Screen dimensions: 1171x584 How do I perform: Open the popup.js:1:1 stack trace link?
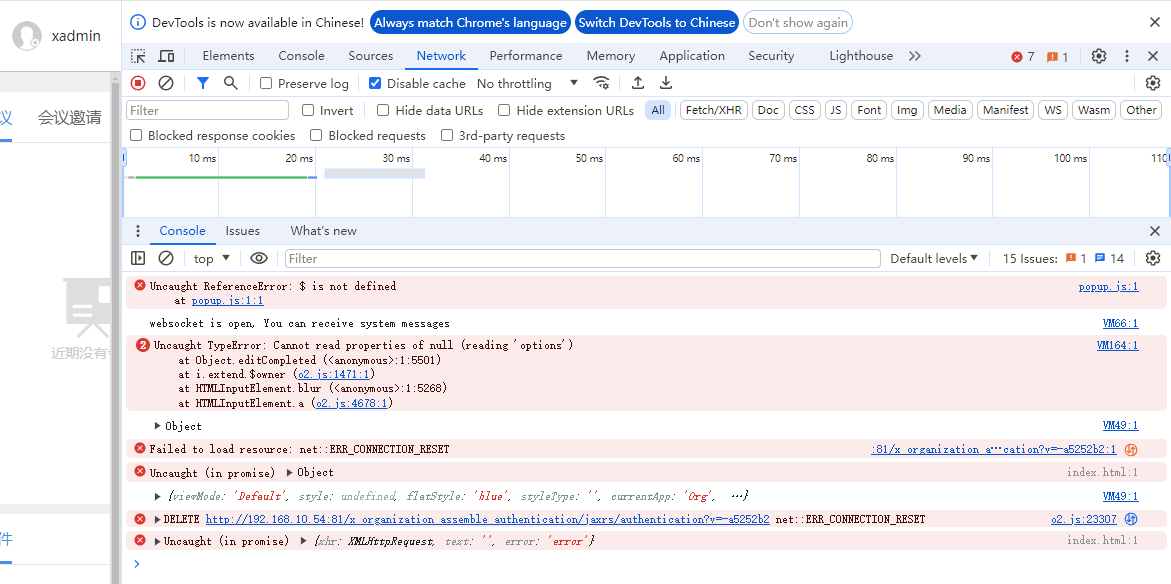click(x=227, y=300)
